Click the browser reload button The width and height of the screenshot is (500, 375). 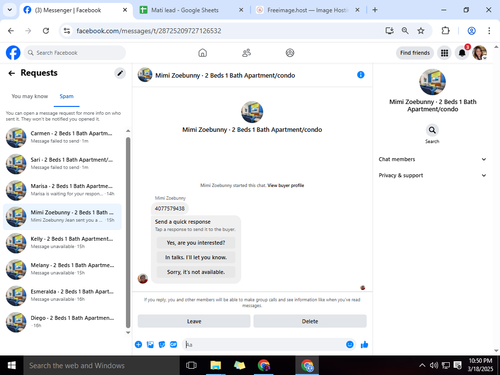[x=46, y=31]
